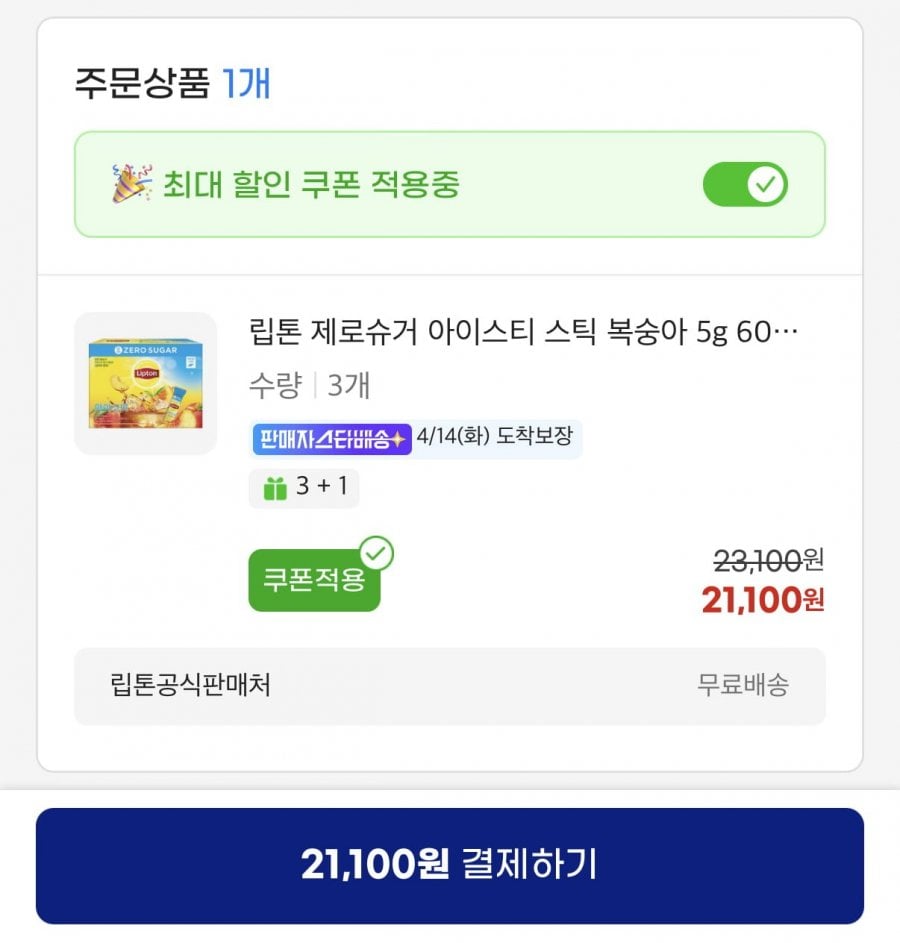The width and height of the screenshot is (900, 943).
Task: Click the blue 1개 item count
Action: click(246, 84)
